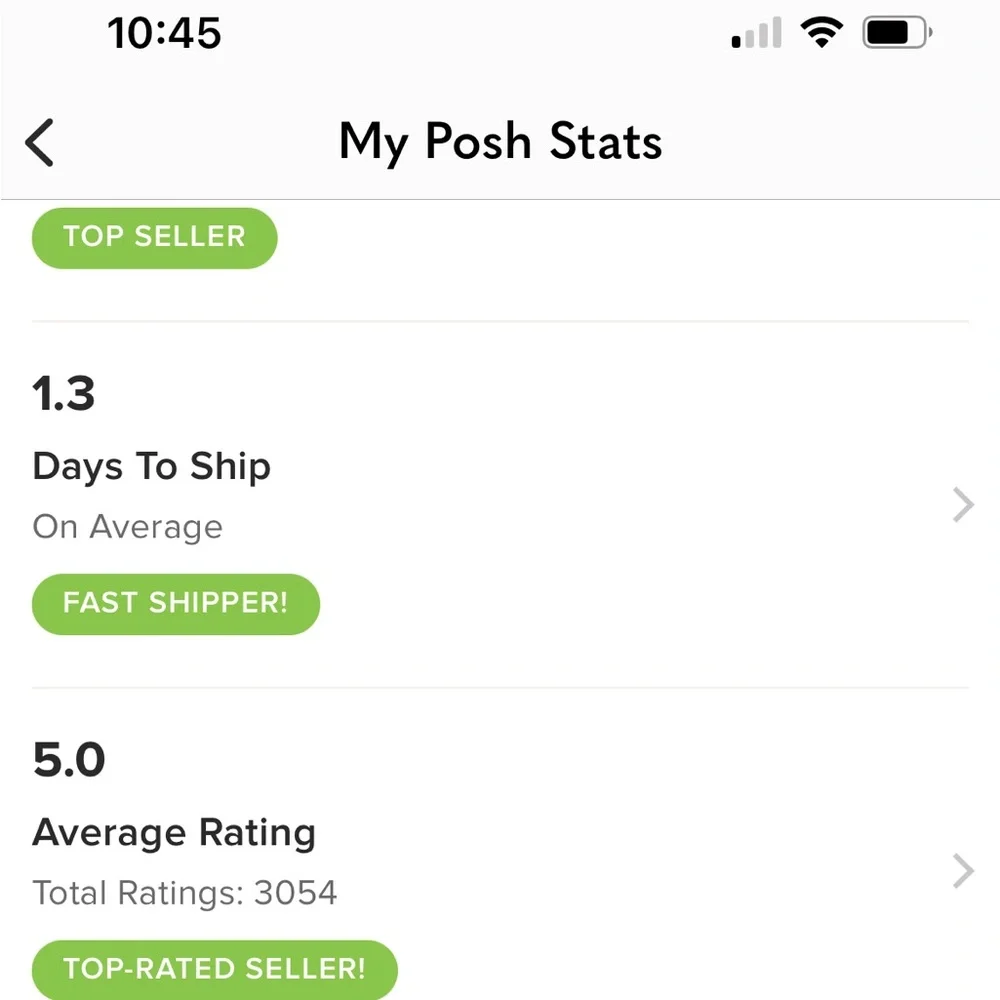Tap the FAST SHIPPER! badge

pyautogui.click(x=175, y=604)
